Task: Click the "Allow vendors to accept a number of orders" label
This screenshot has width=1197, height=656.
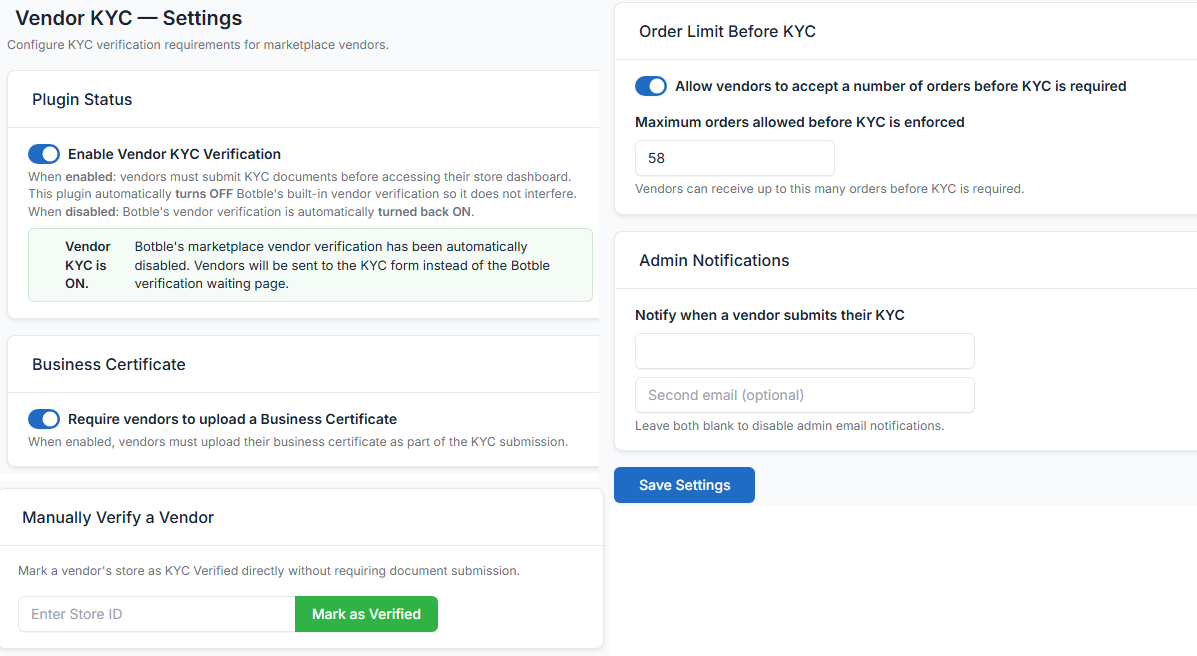Action: point(900,86)
